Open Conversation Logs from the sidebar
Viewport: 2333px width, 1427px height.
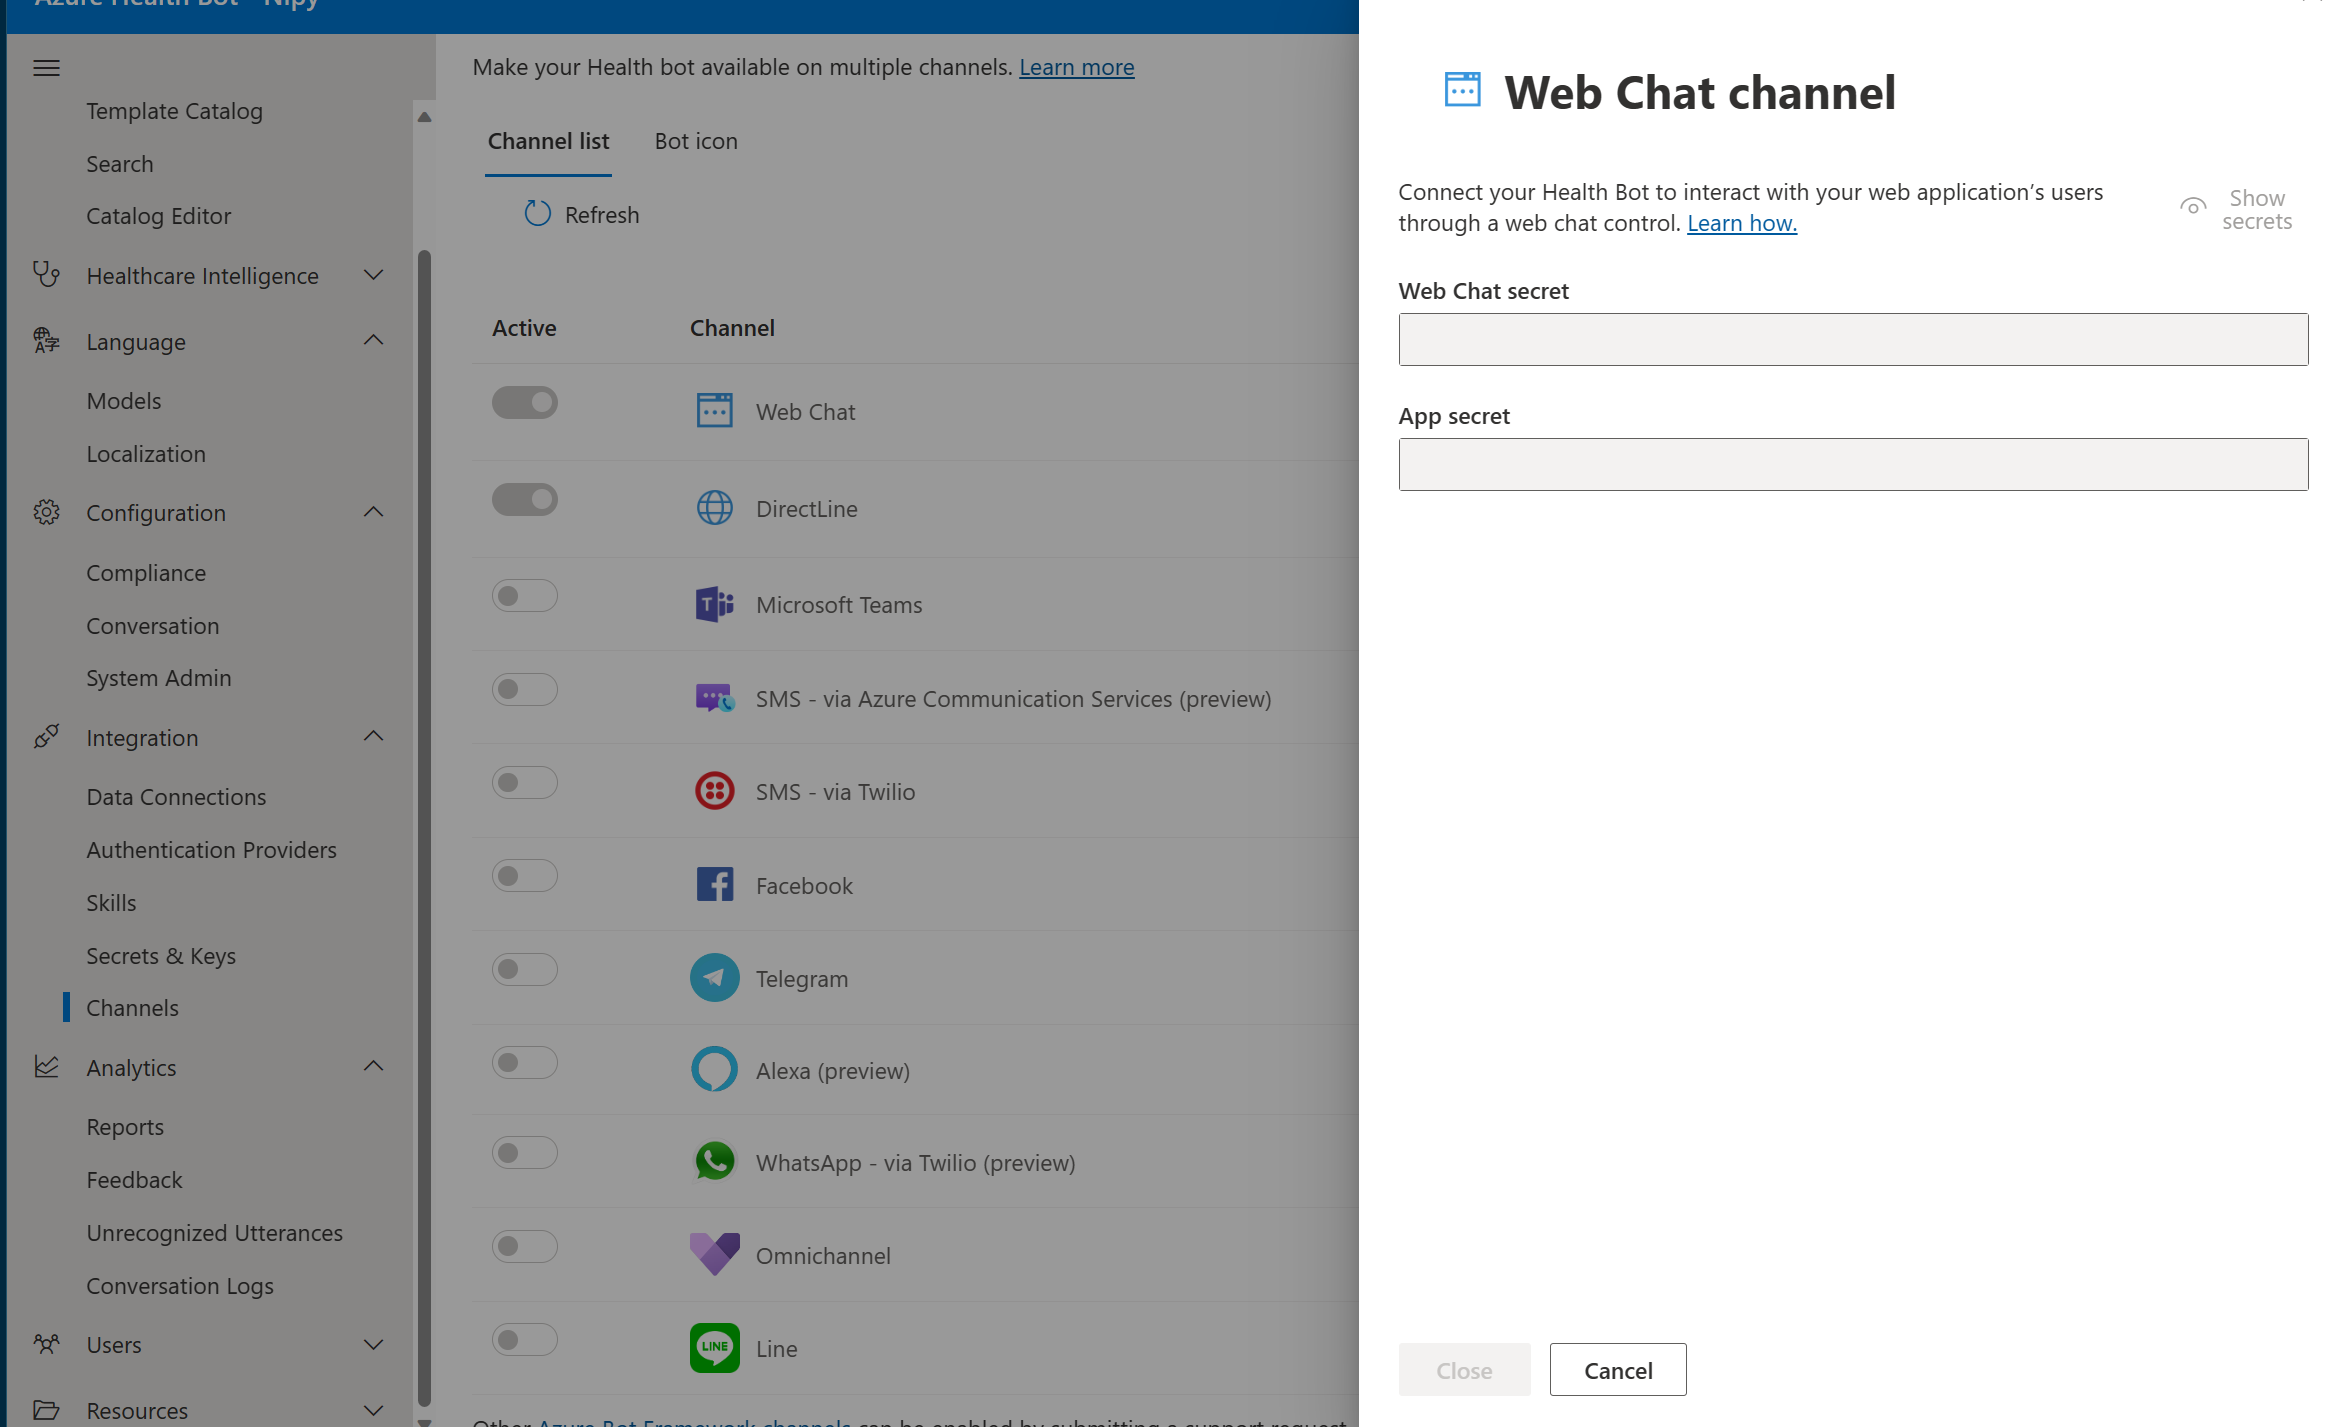pyautogui.click(x=180, y=1285)
